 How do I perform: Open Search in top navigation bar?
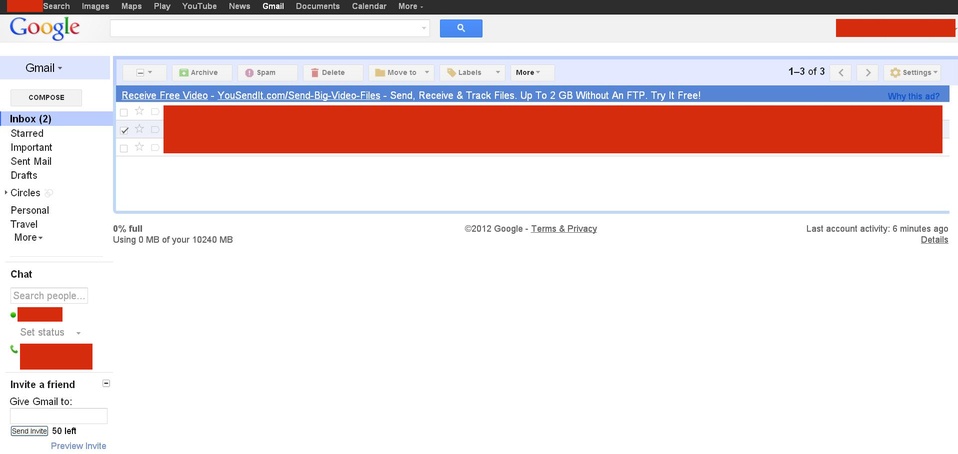(x=56, y=6)
